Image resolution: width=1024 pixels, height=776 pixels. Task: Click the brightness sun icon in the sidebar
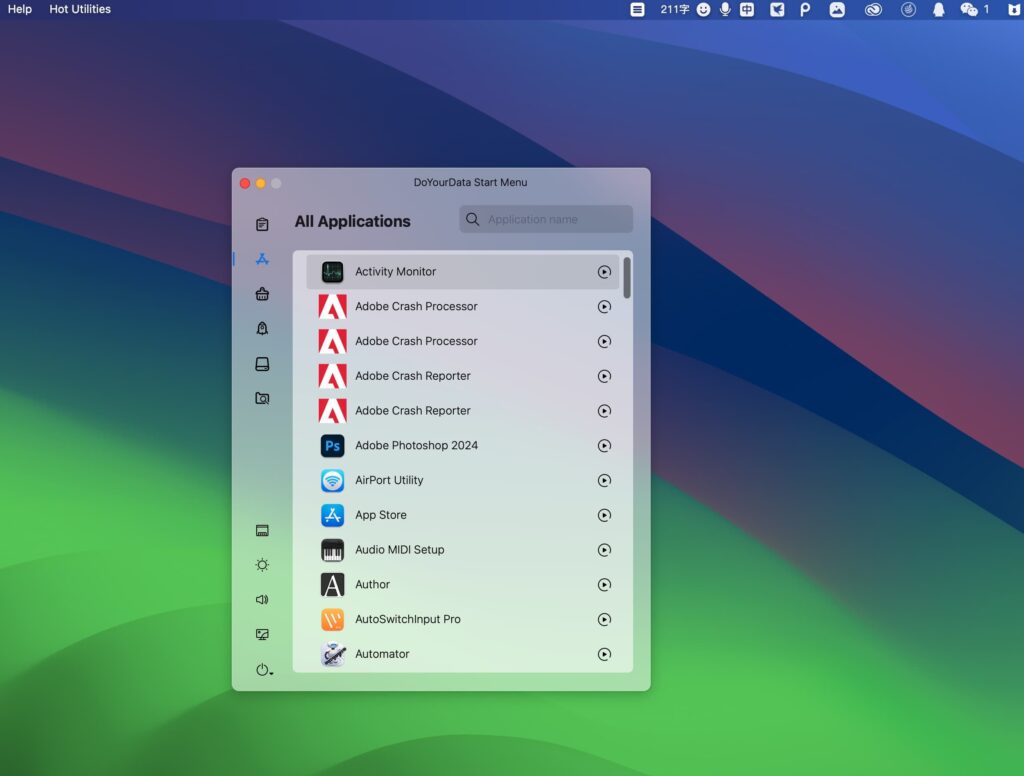(x=261, y=564)
